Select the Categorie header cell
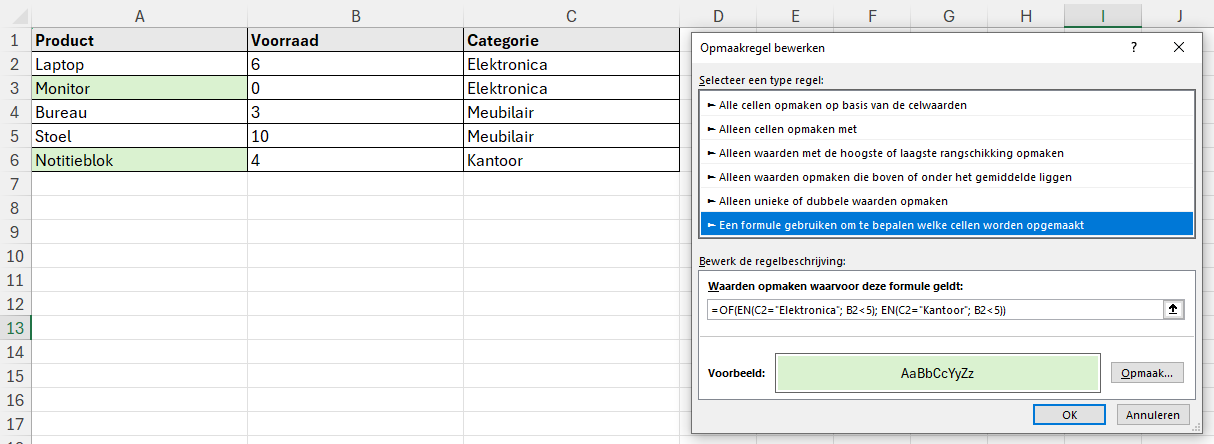 (571, 41)
